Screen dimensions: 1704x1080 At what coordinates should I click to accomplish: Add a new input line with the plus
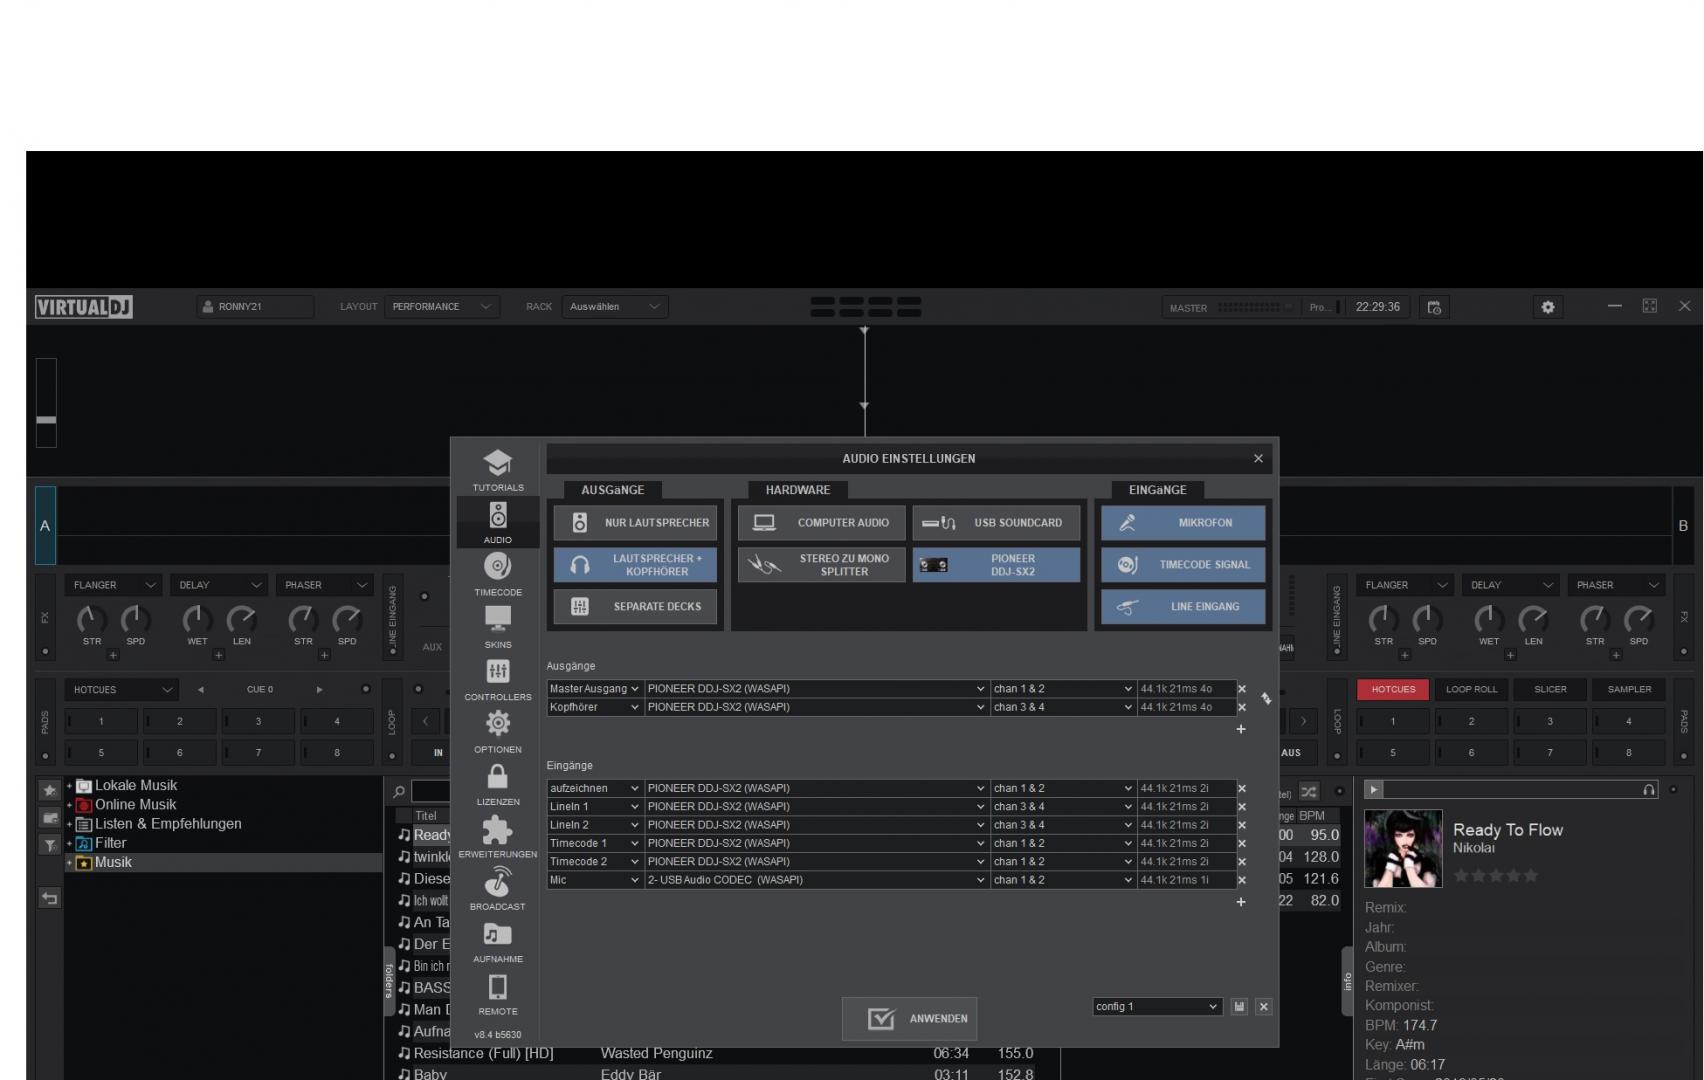click(x=1241, y=902)
